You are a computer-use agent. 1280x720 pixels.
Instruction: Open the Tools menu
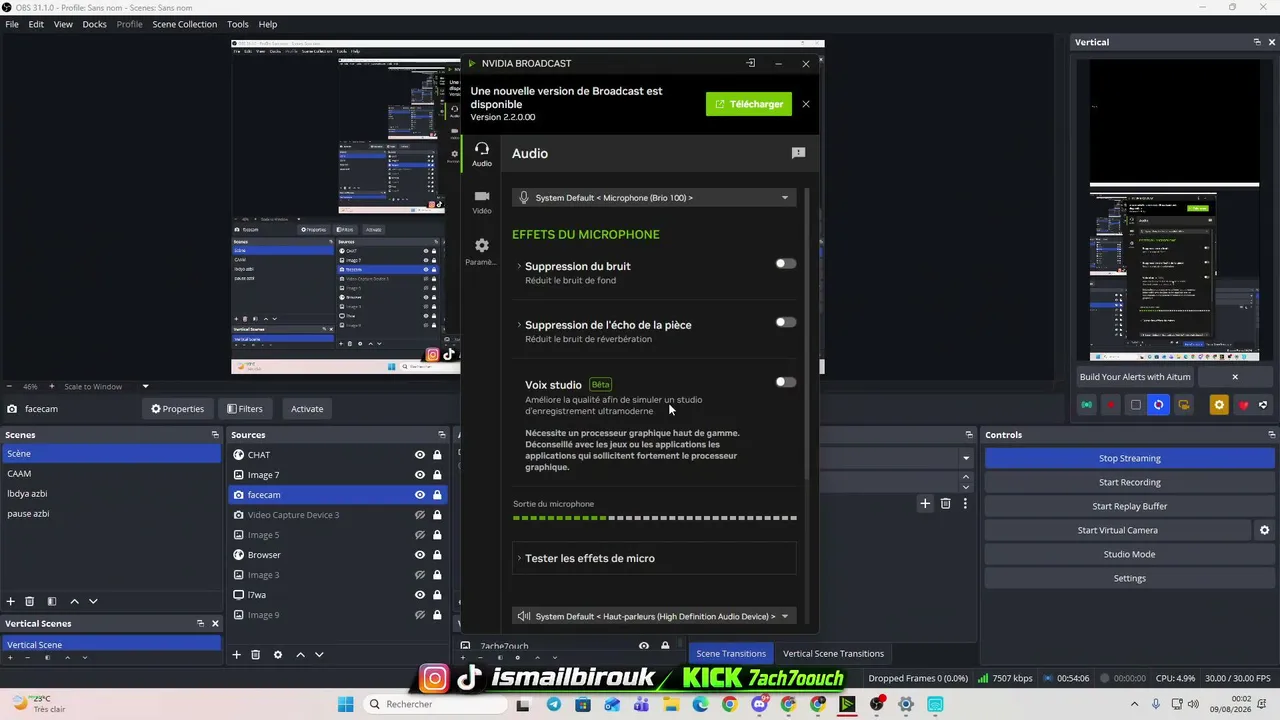(238, 24)
